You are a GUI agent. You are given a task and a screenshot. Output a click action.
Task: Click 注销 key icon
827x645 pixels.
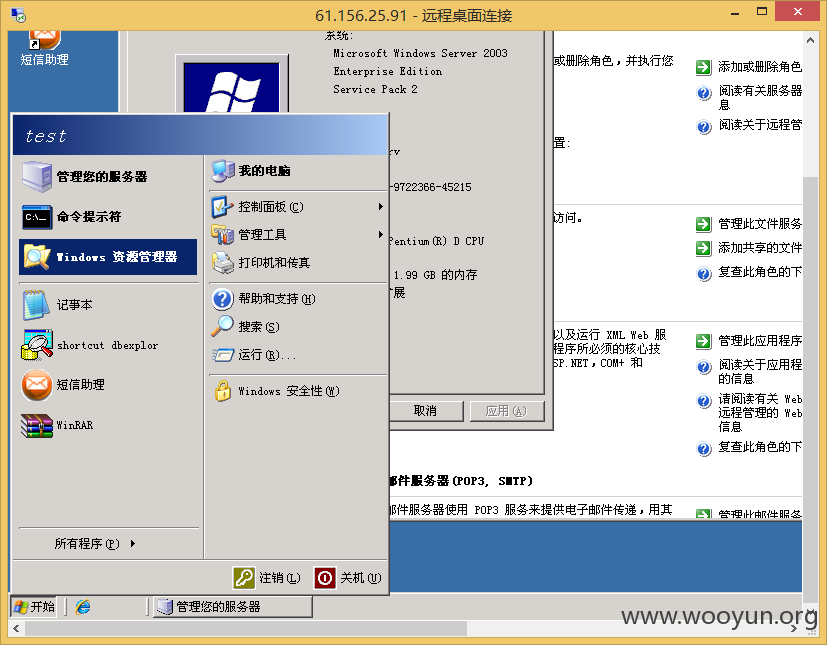pyautogui.click(x=244, y=578)
